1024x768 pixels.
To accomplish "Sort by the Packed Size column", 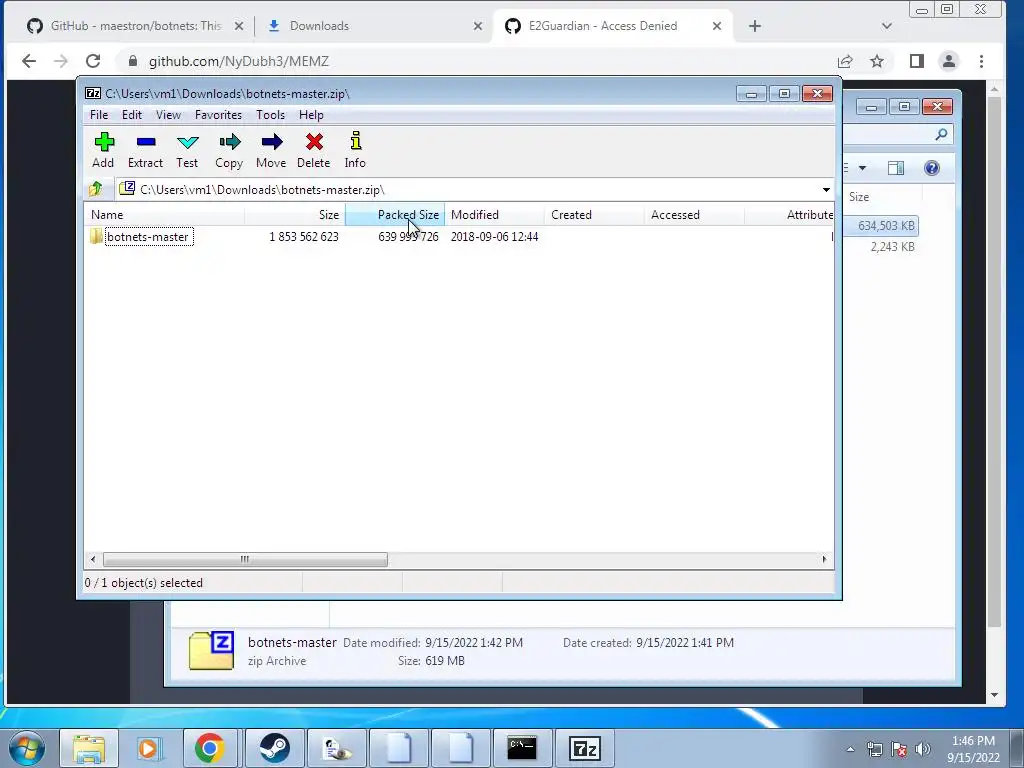I will [x=394, y=215].
